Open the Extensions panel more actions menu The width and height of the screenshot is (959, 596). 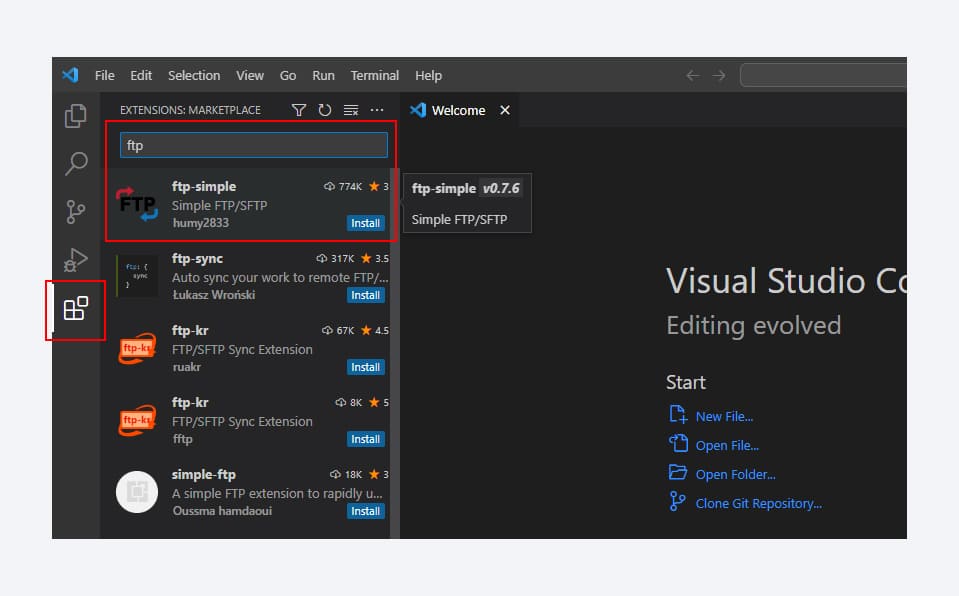(x=376, y=110)
